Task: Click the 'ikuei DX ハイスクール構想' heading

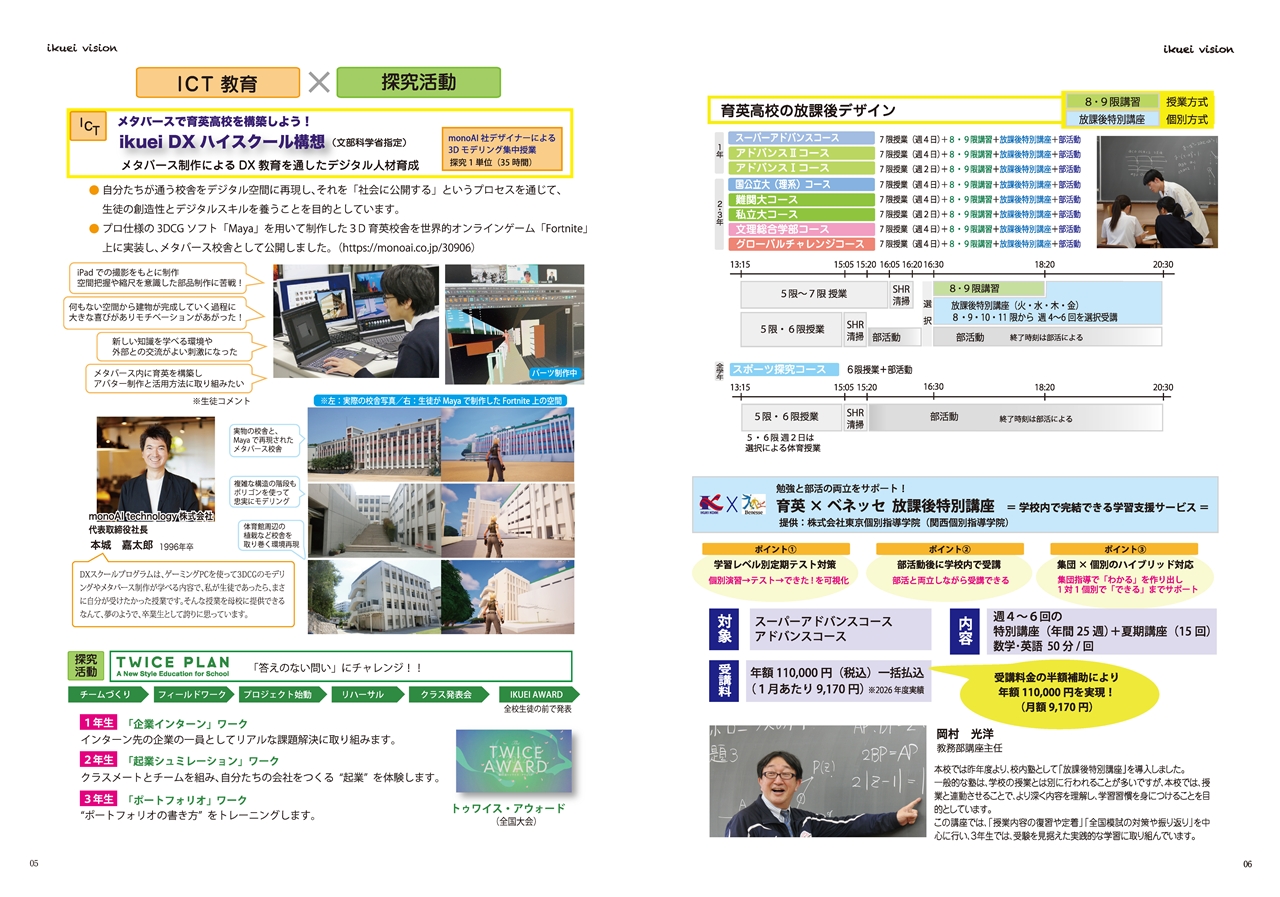Action: pos(222,142)
